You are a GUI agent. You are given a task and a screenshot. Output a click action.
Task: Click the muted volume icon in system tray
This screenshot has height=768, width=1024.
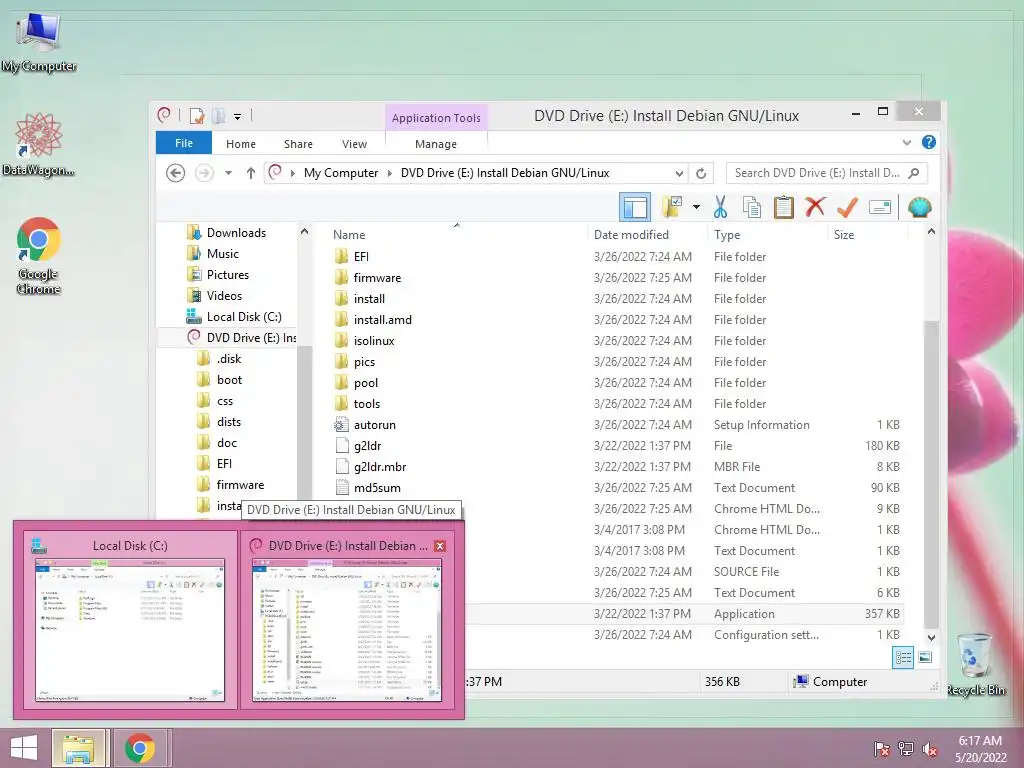(x=929, y=749)
